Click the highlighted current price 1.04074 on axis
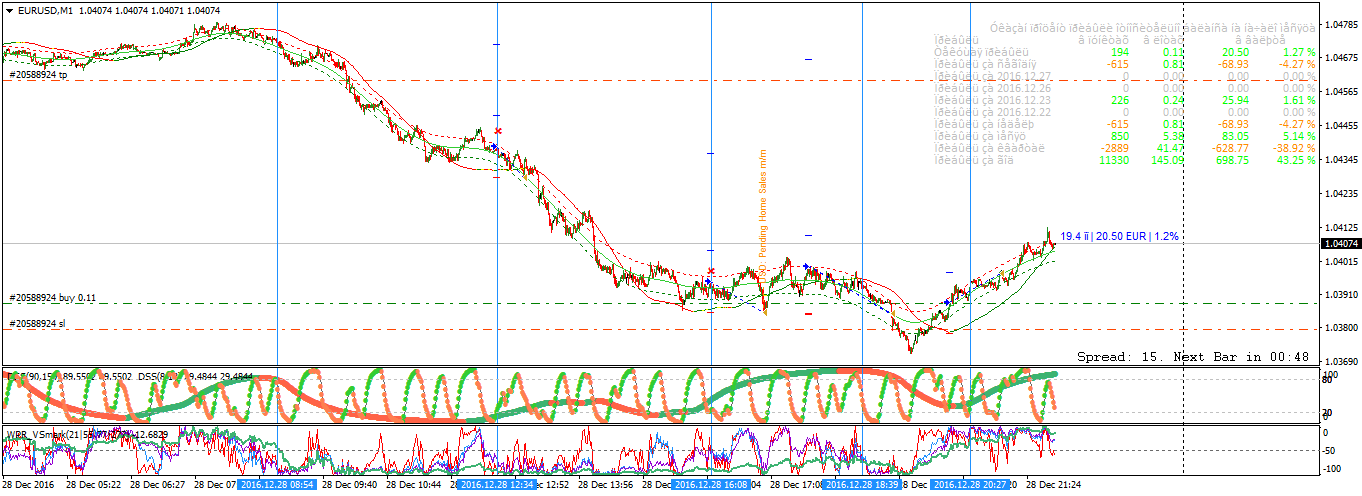Screen dimensions: 1362x496 (x=1339, y=244)
